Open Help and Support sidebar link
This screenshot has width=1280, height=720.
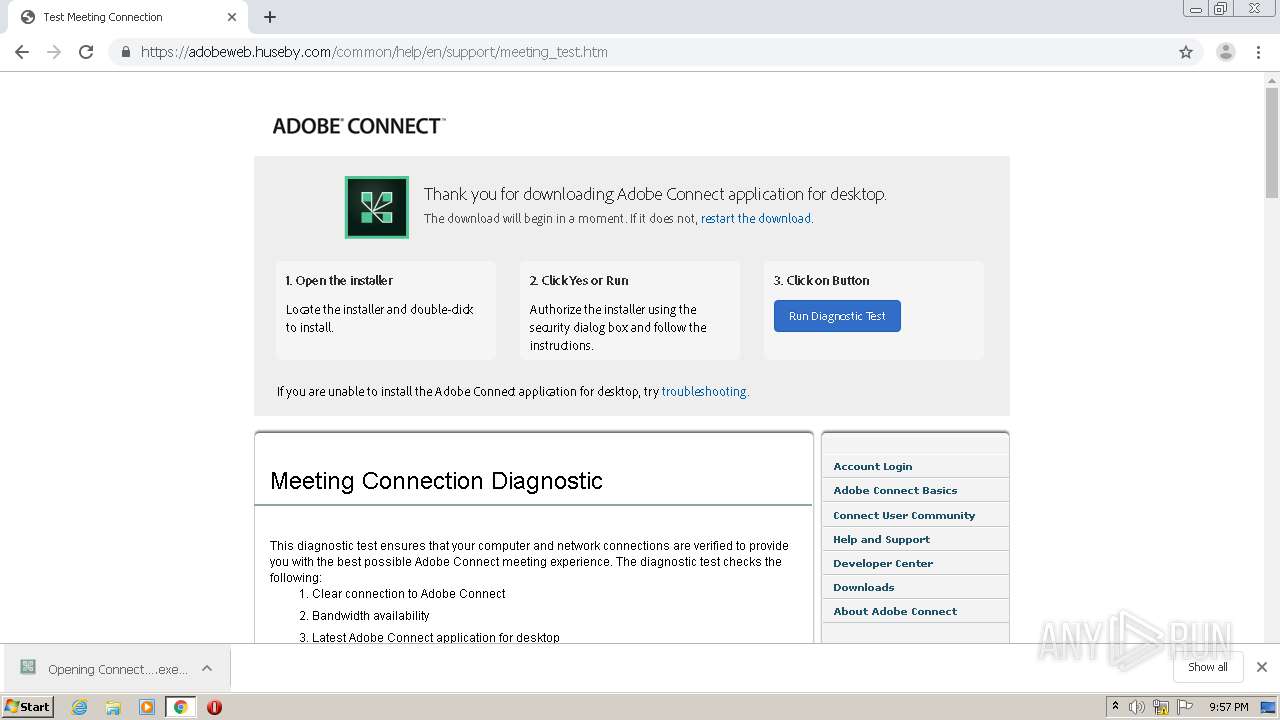coord(881,539)
